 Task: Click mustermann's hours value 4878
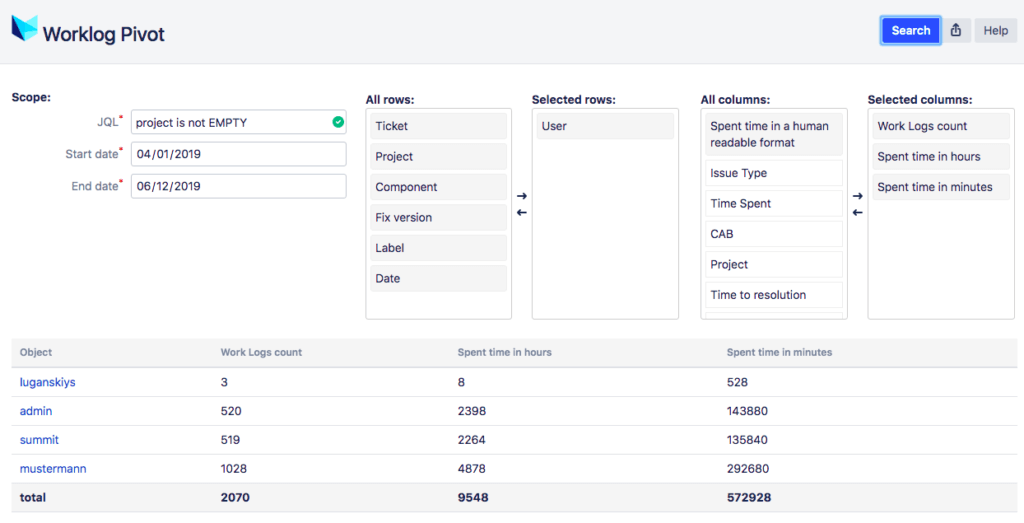(472, 468)
